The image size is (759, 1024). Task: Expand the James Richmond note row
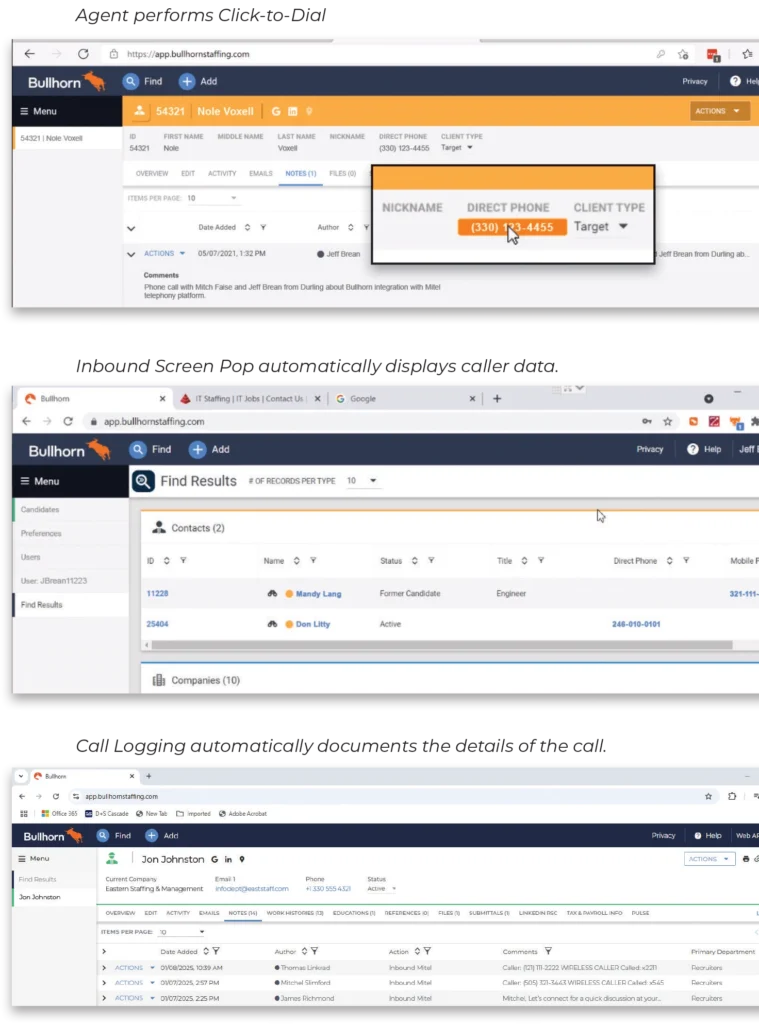(104, 998)
